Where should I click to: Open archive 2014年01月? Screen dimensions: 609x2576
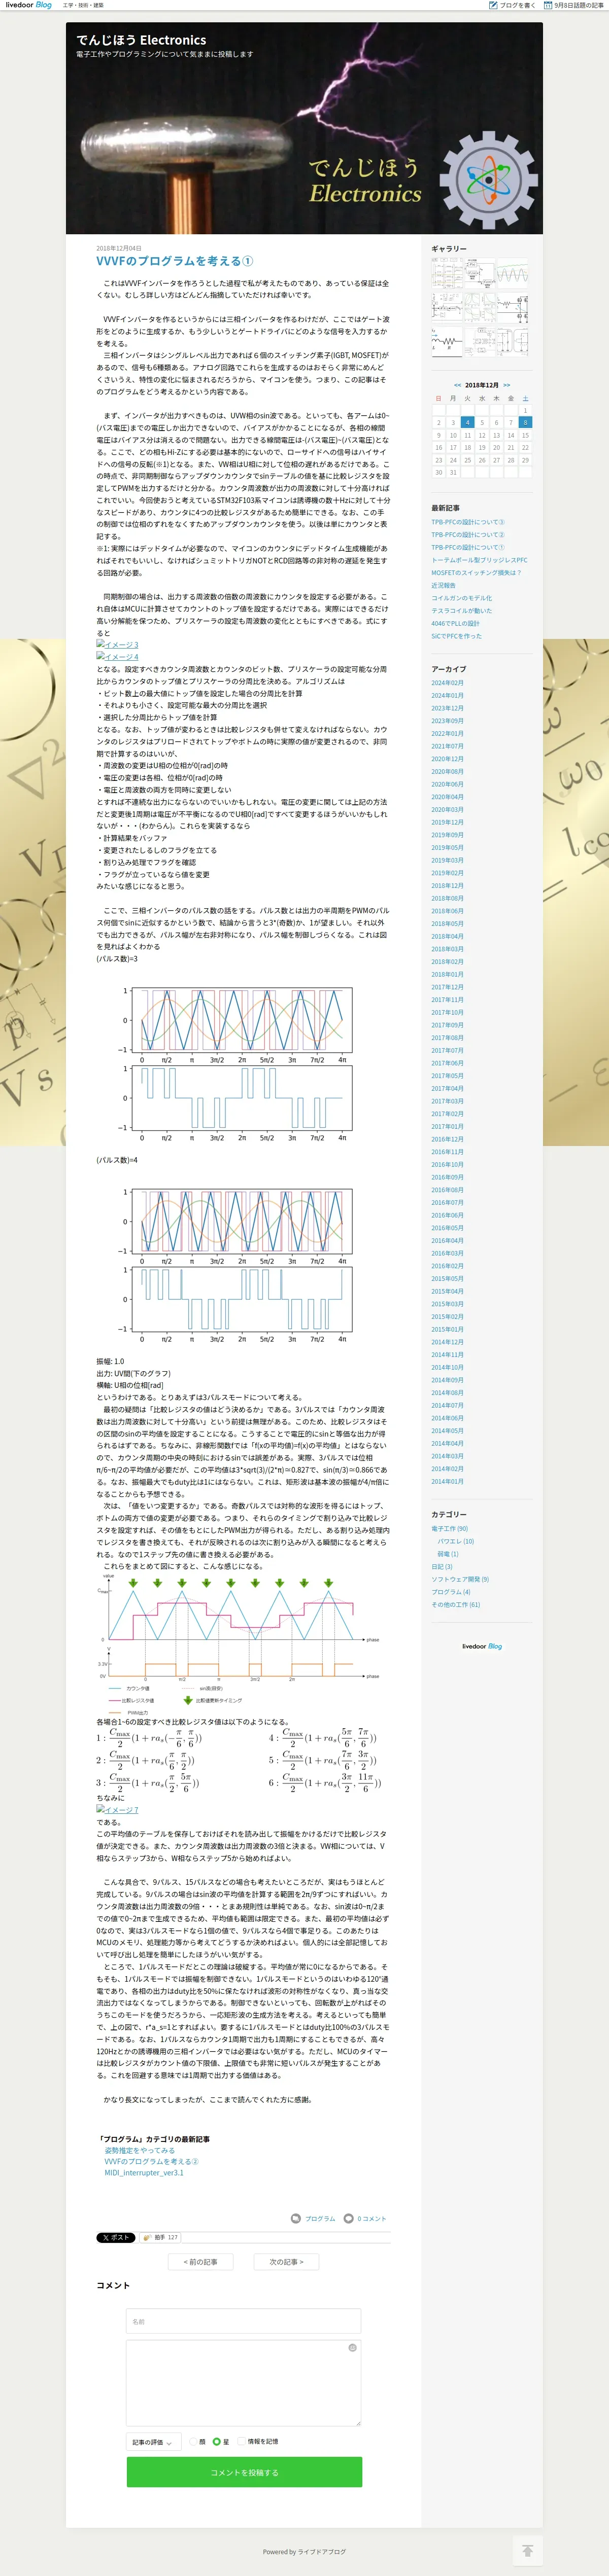tap(447, 1482)
